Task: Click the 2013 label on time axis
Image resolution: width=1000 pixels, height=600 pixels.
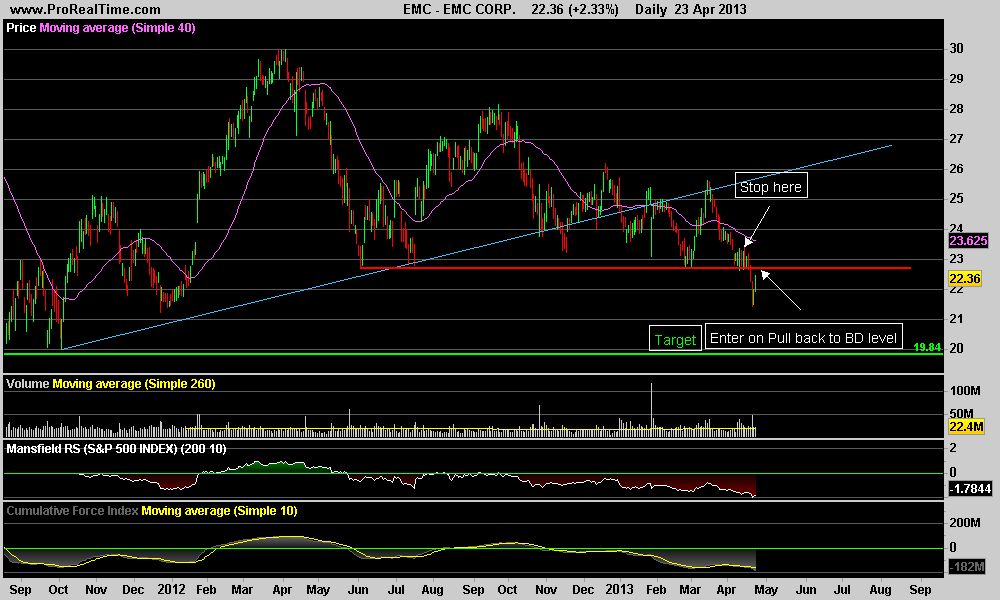Action: pos(619,590)
